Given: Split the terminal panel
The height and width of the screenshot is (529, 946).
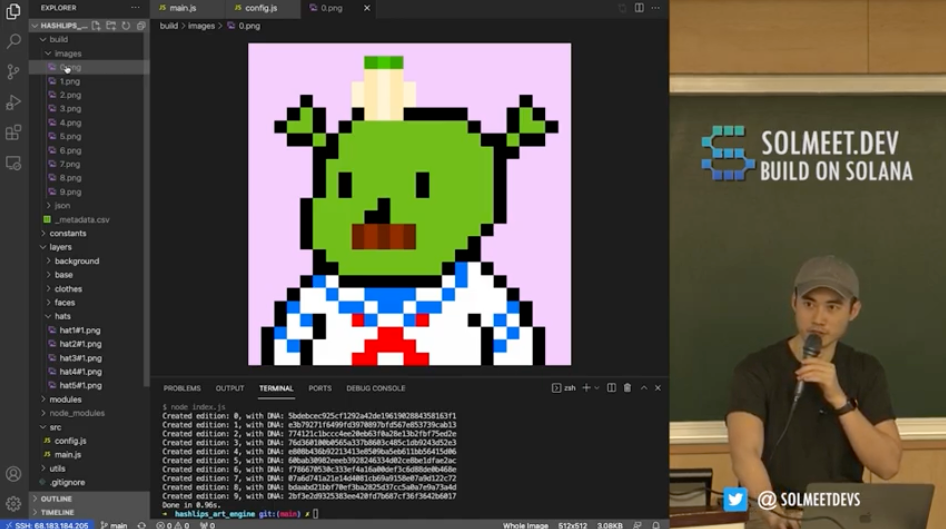Looking at the screenshot, I should [x=611, y=388].
